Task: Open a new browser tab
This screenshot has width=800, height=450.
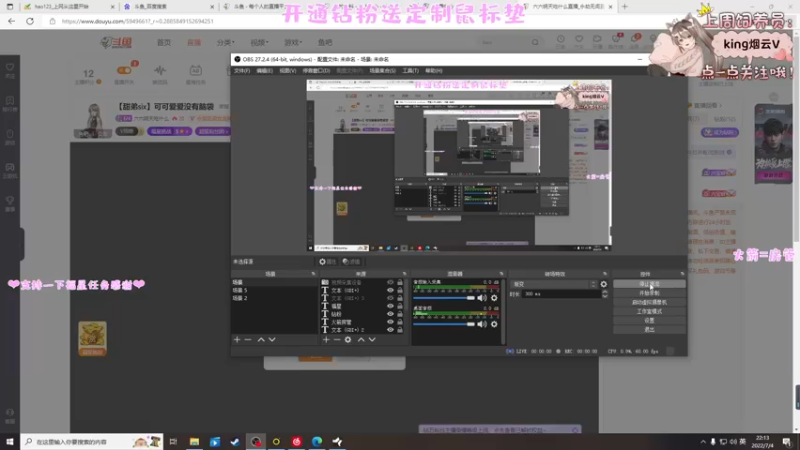Action: coord(624,7)
